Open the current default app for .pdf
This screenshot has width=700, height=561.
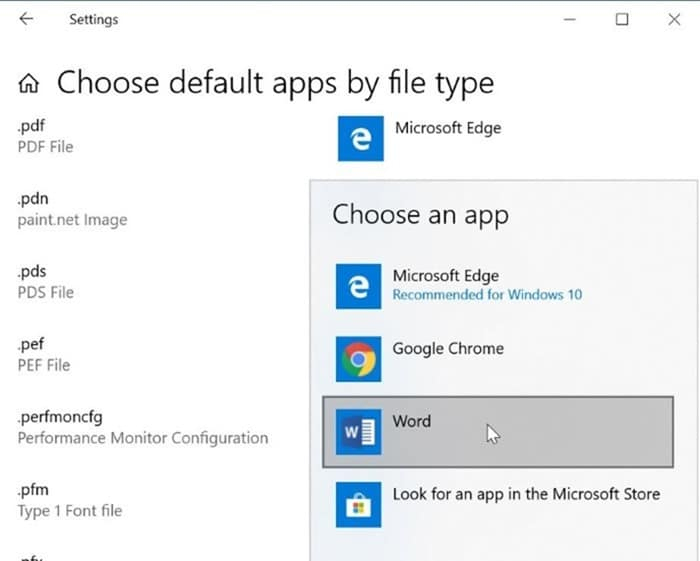click(x=447, y=128)
